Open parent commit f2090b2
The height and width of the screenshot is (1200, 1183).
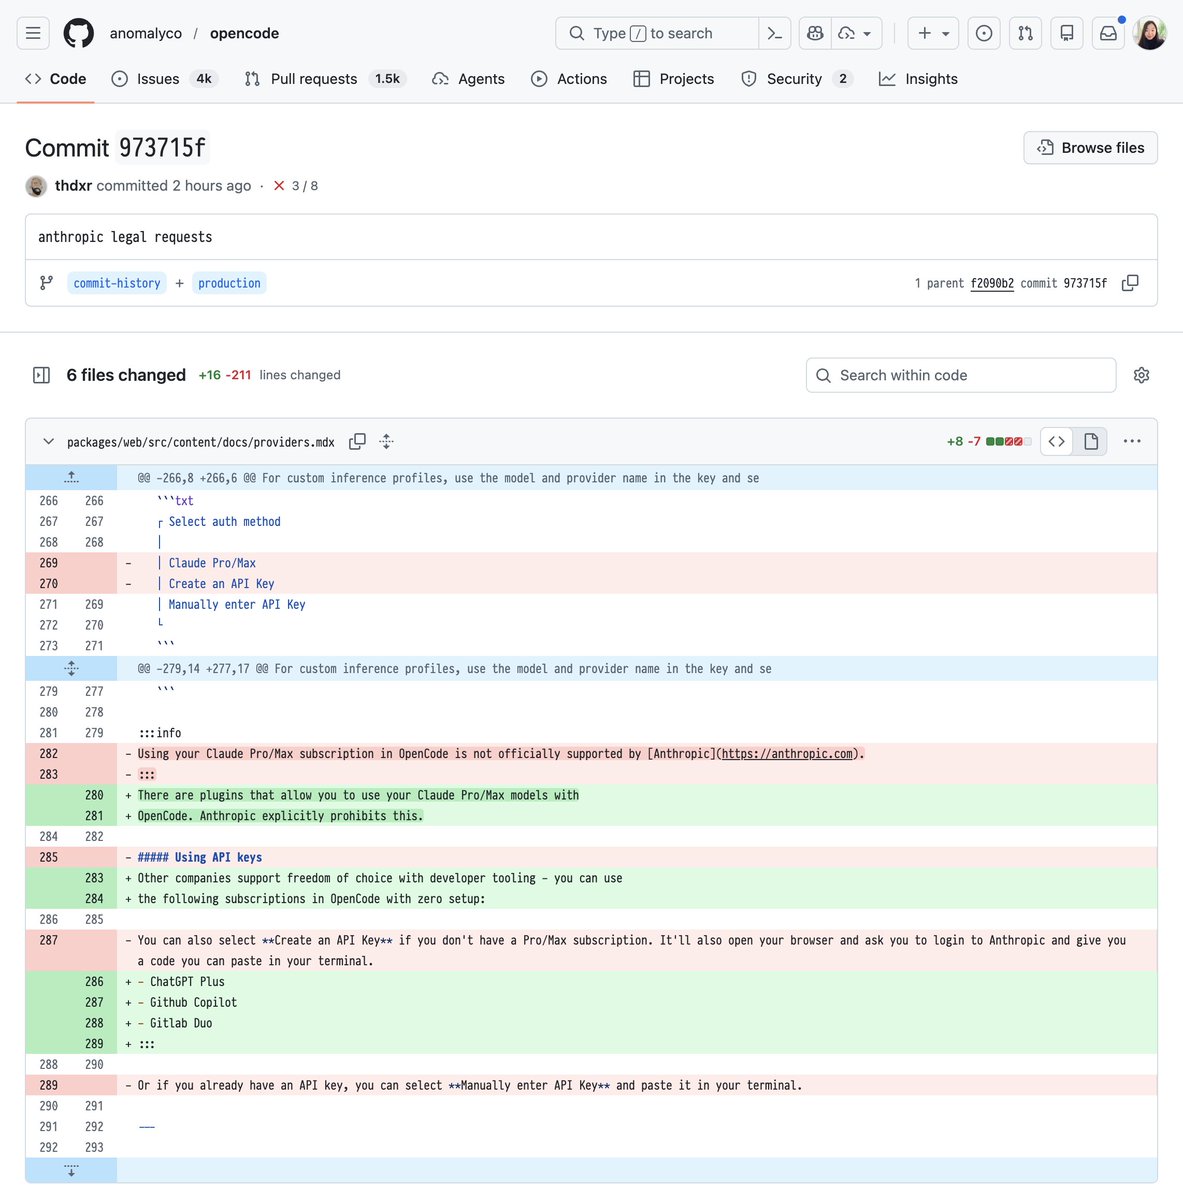[x=992, y=283]
